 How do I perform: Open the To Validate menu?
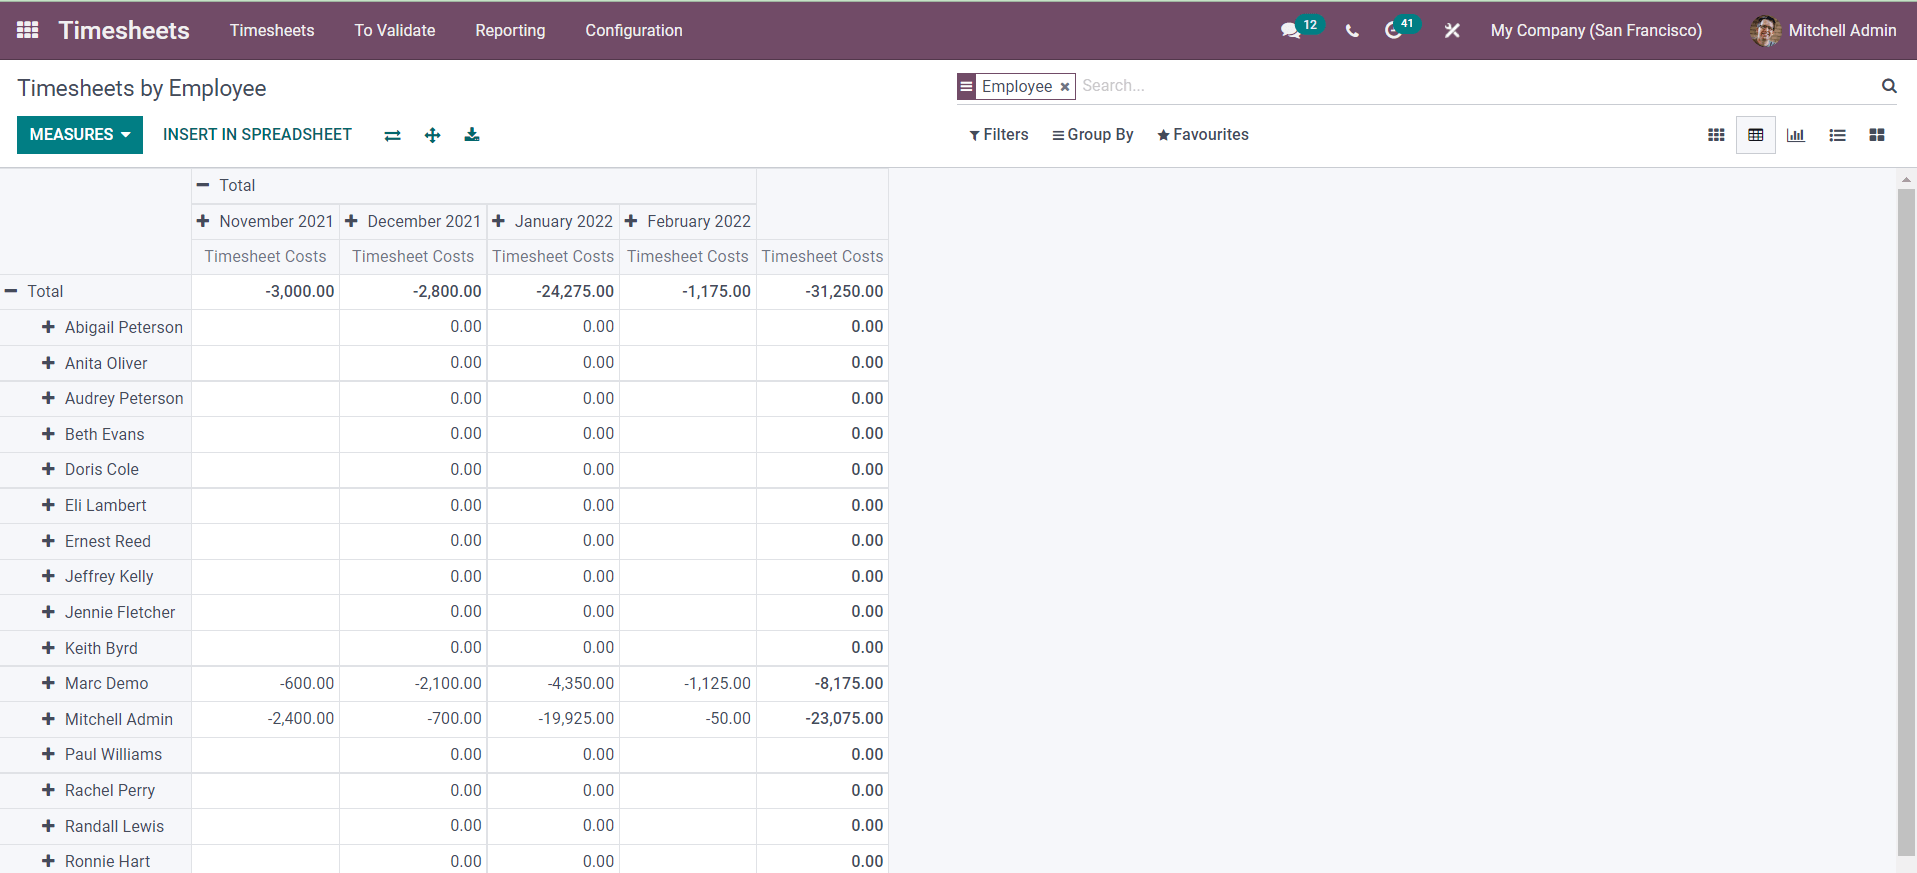pos(395,31)
